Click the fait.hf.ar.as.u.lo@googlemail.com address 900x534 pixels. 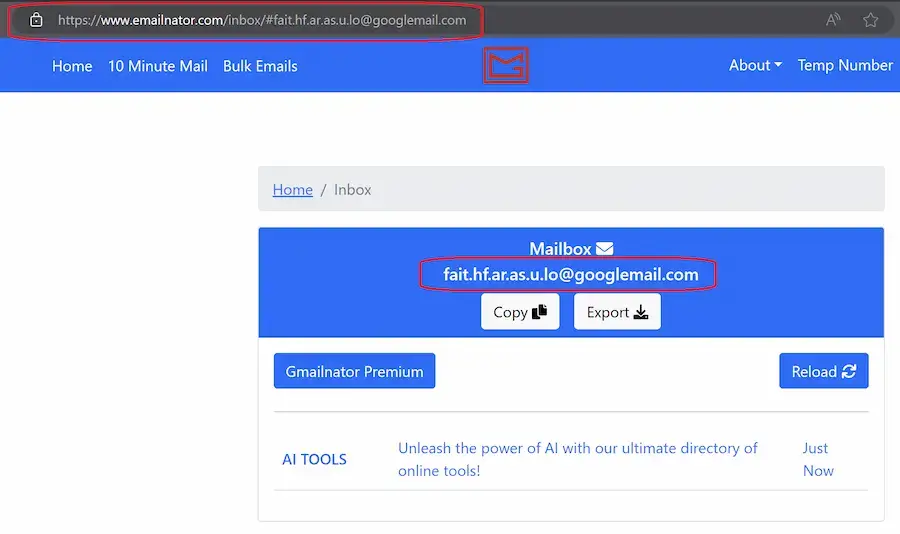pyautogui.click(x=571, y=274)
